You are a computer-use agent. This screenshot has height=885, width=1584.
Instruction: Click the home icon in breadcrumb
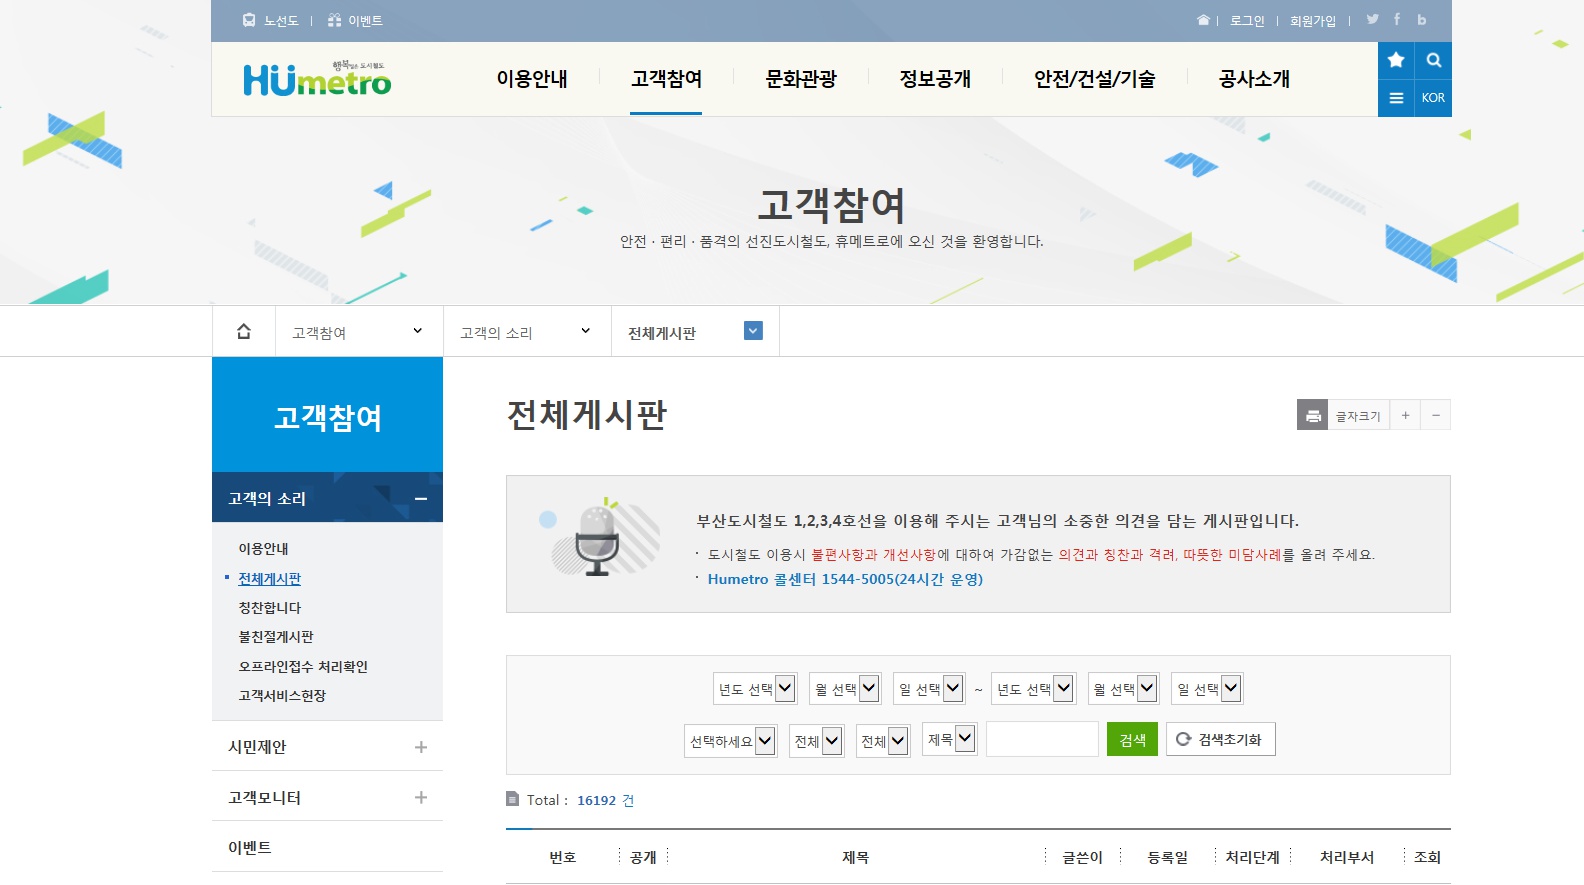pyautogui.click(x=244, y=331)
